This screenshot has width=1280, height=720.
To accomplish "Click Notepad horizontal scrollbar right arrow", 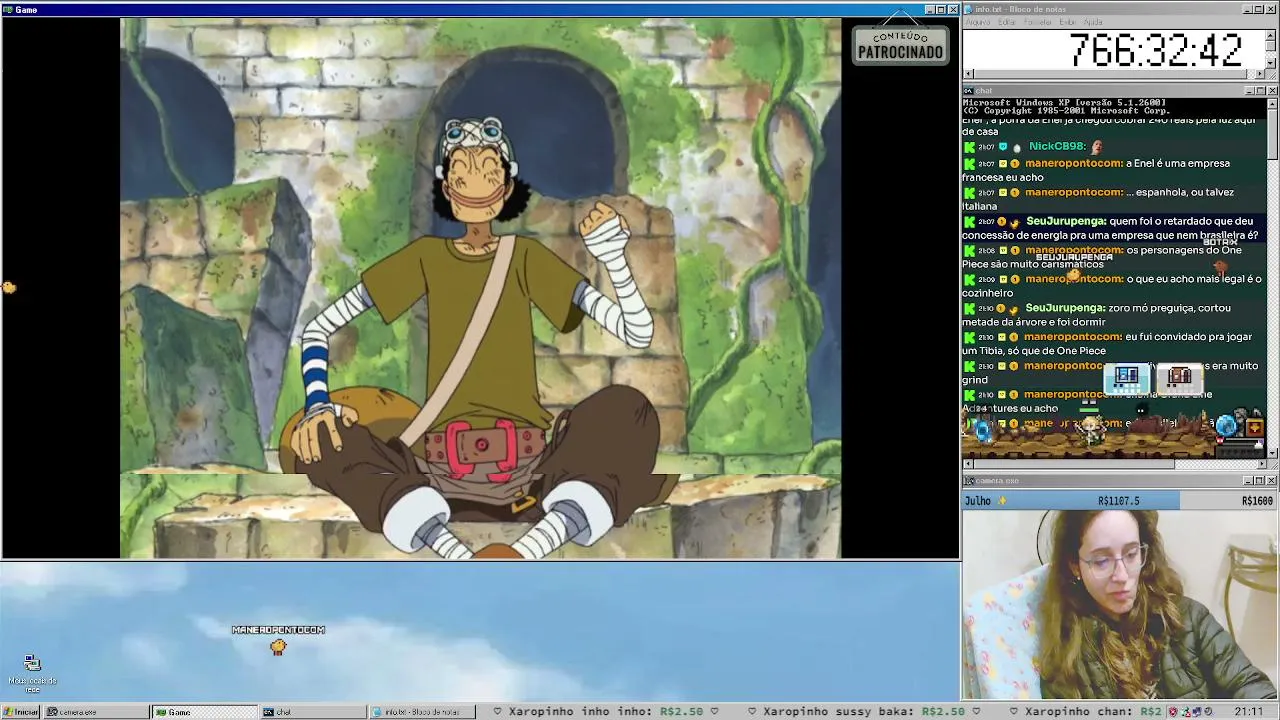I will [1260, 74].
